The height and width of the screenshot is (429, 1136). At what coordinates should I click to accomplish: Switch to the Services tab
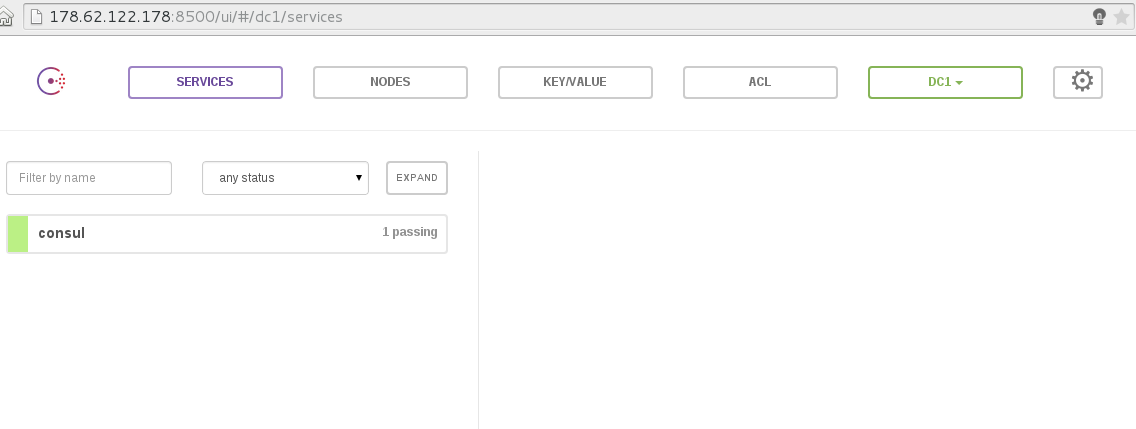click(205, 82)
